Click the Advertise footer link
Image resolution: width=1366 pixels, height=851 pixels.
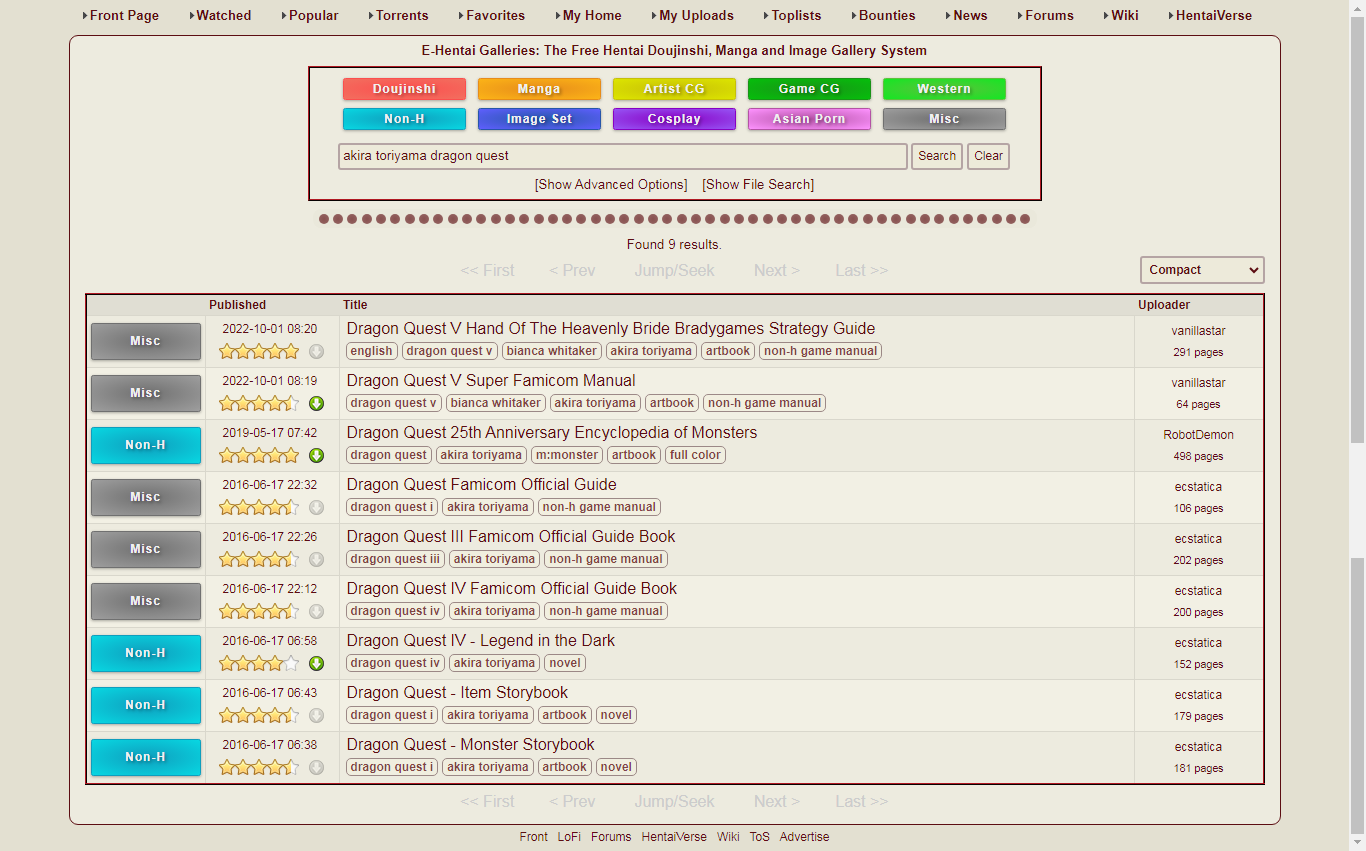[804, 837]
